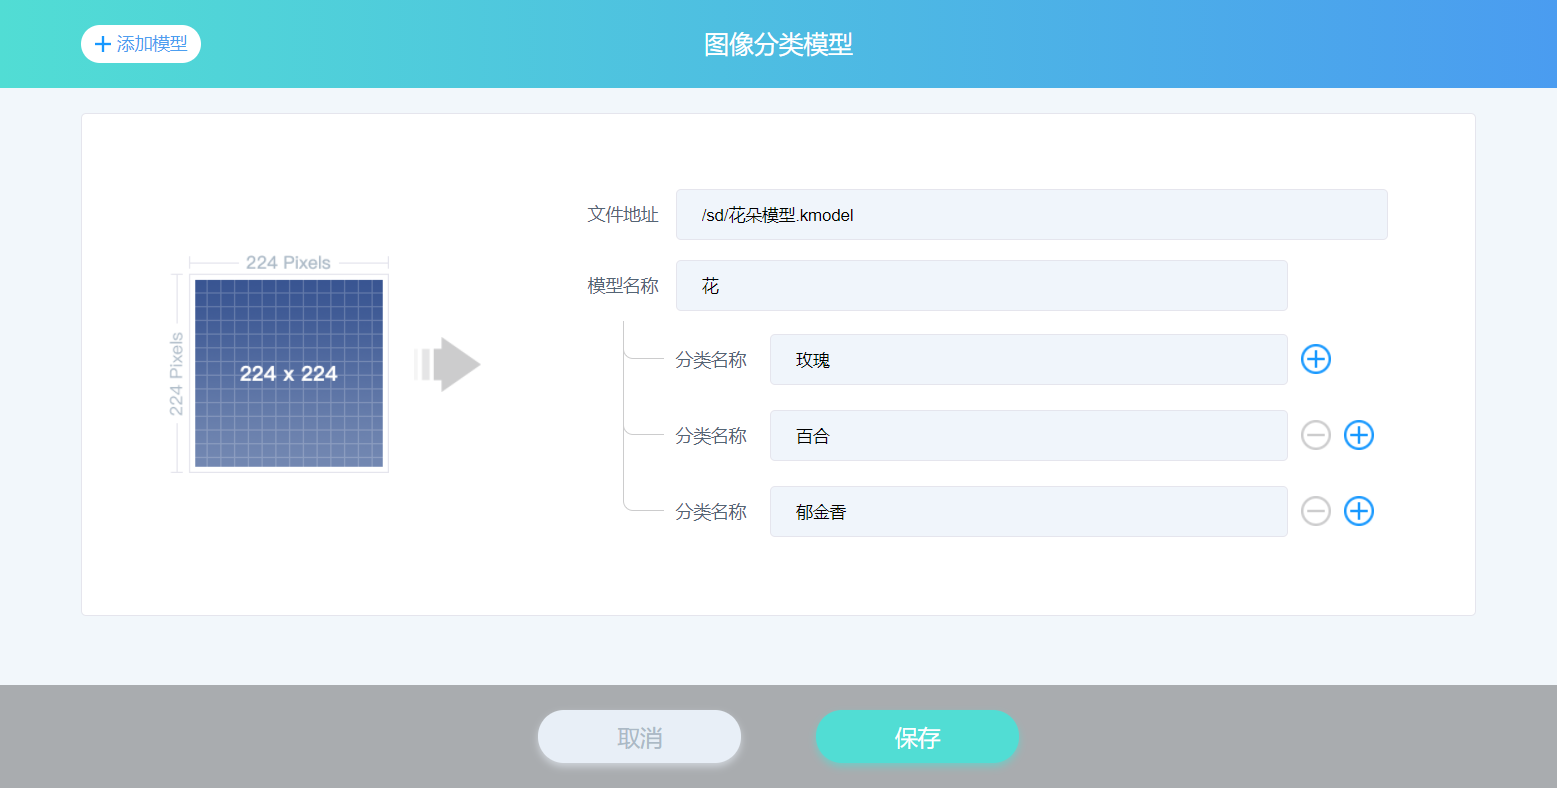The image size is (1557, 788).
Task: Add a category after 玫瑰 row
Action: 1316,359
